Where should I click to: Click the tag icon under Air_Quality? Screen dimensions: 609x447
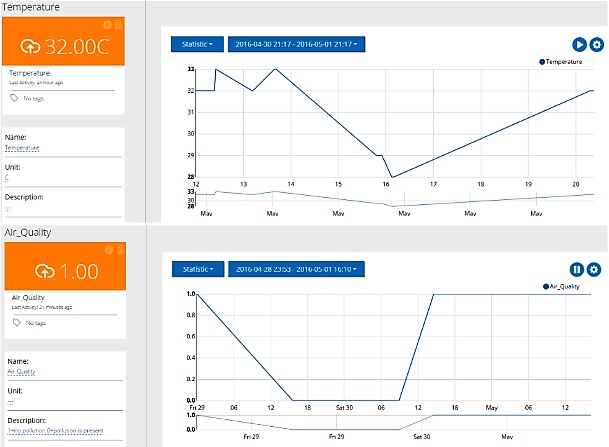[14, 323]
